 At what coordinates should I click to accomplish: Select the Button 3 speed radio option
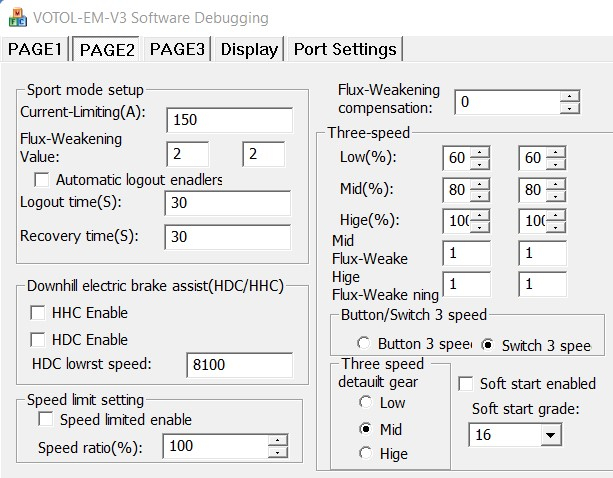point(363,345)
